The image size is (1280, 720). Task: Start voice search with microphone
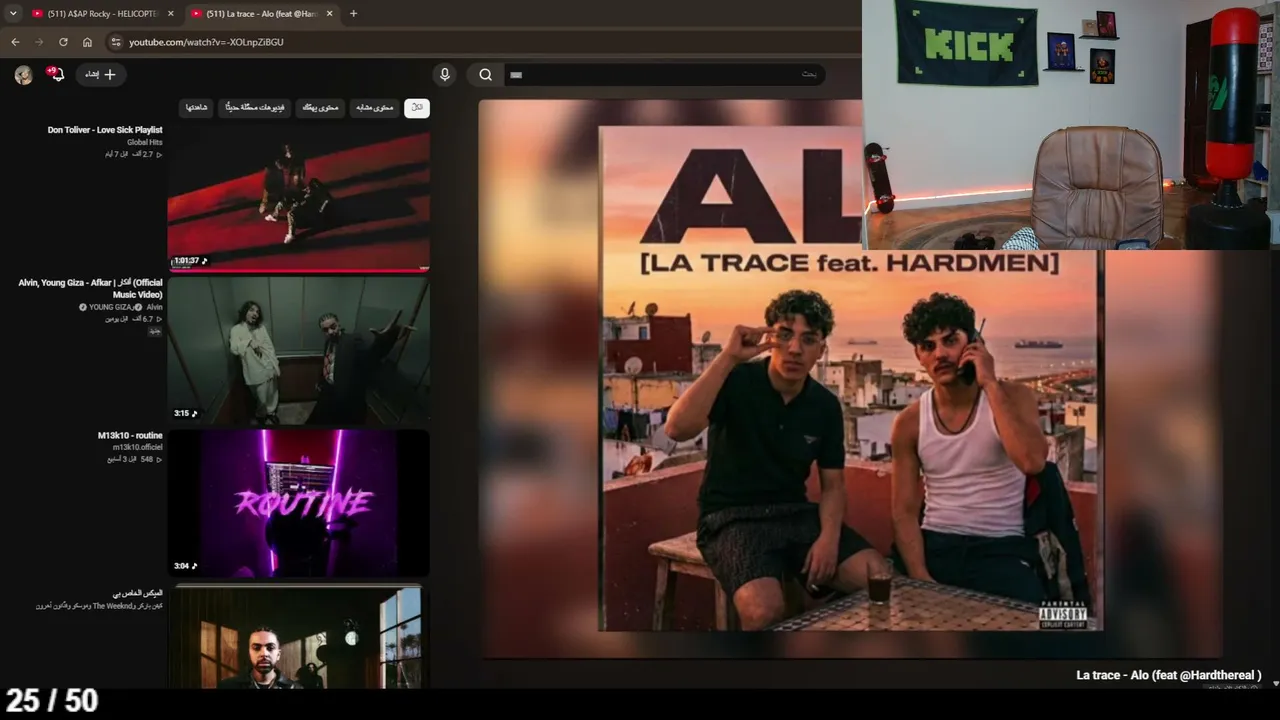tap(445, 74)
